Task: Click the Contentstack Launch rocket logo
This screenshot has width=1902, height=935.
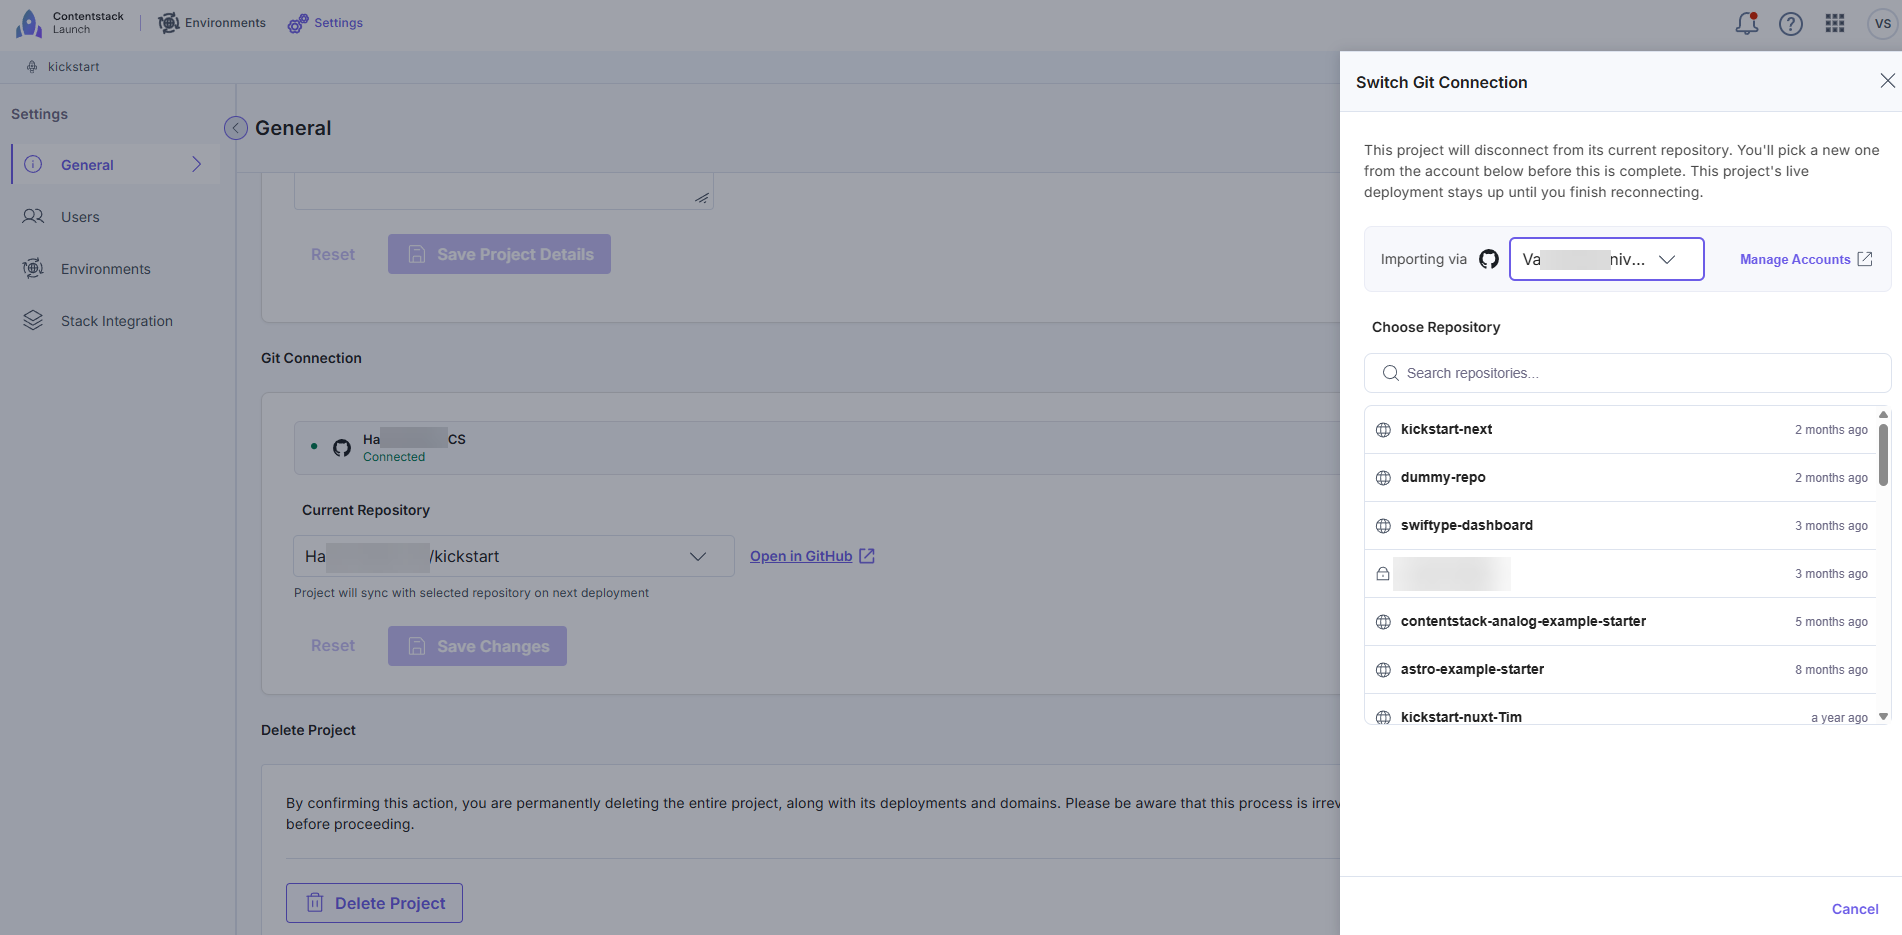Action: 29,23
